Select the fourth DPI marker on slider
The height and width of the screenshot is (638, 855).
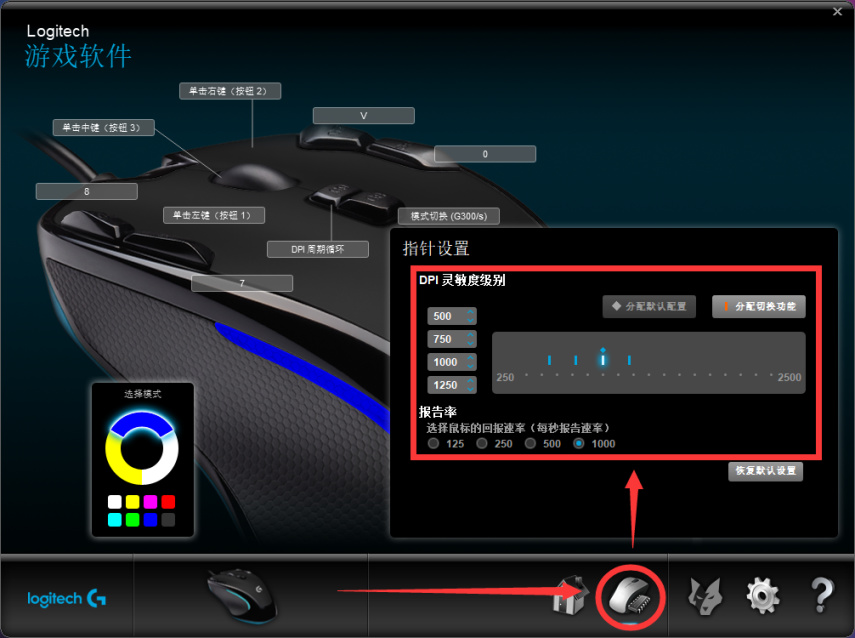coord(629,360)
